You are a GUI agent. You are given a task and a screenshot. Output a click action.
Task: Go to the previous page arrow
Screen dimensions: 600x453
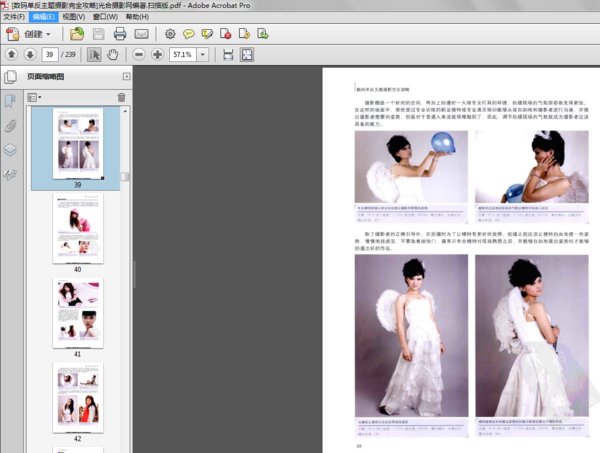point(11,54)
